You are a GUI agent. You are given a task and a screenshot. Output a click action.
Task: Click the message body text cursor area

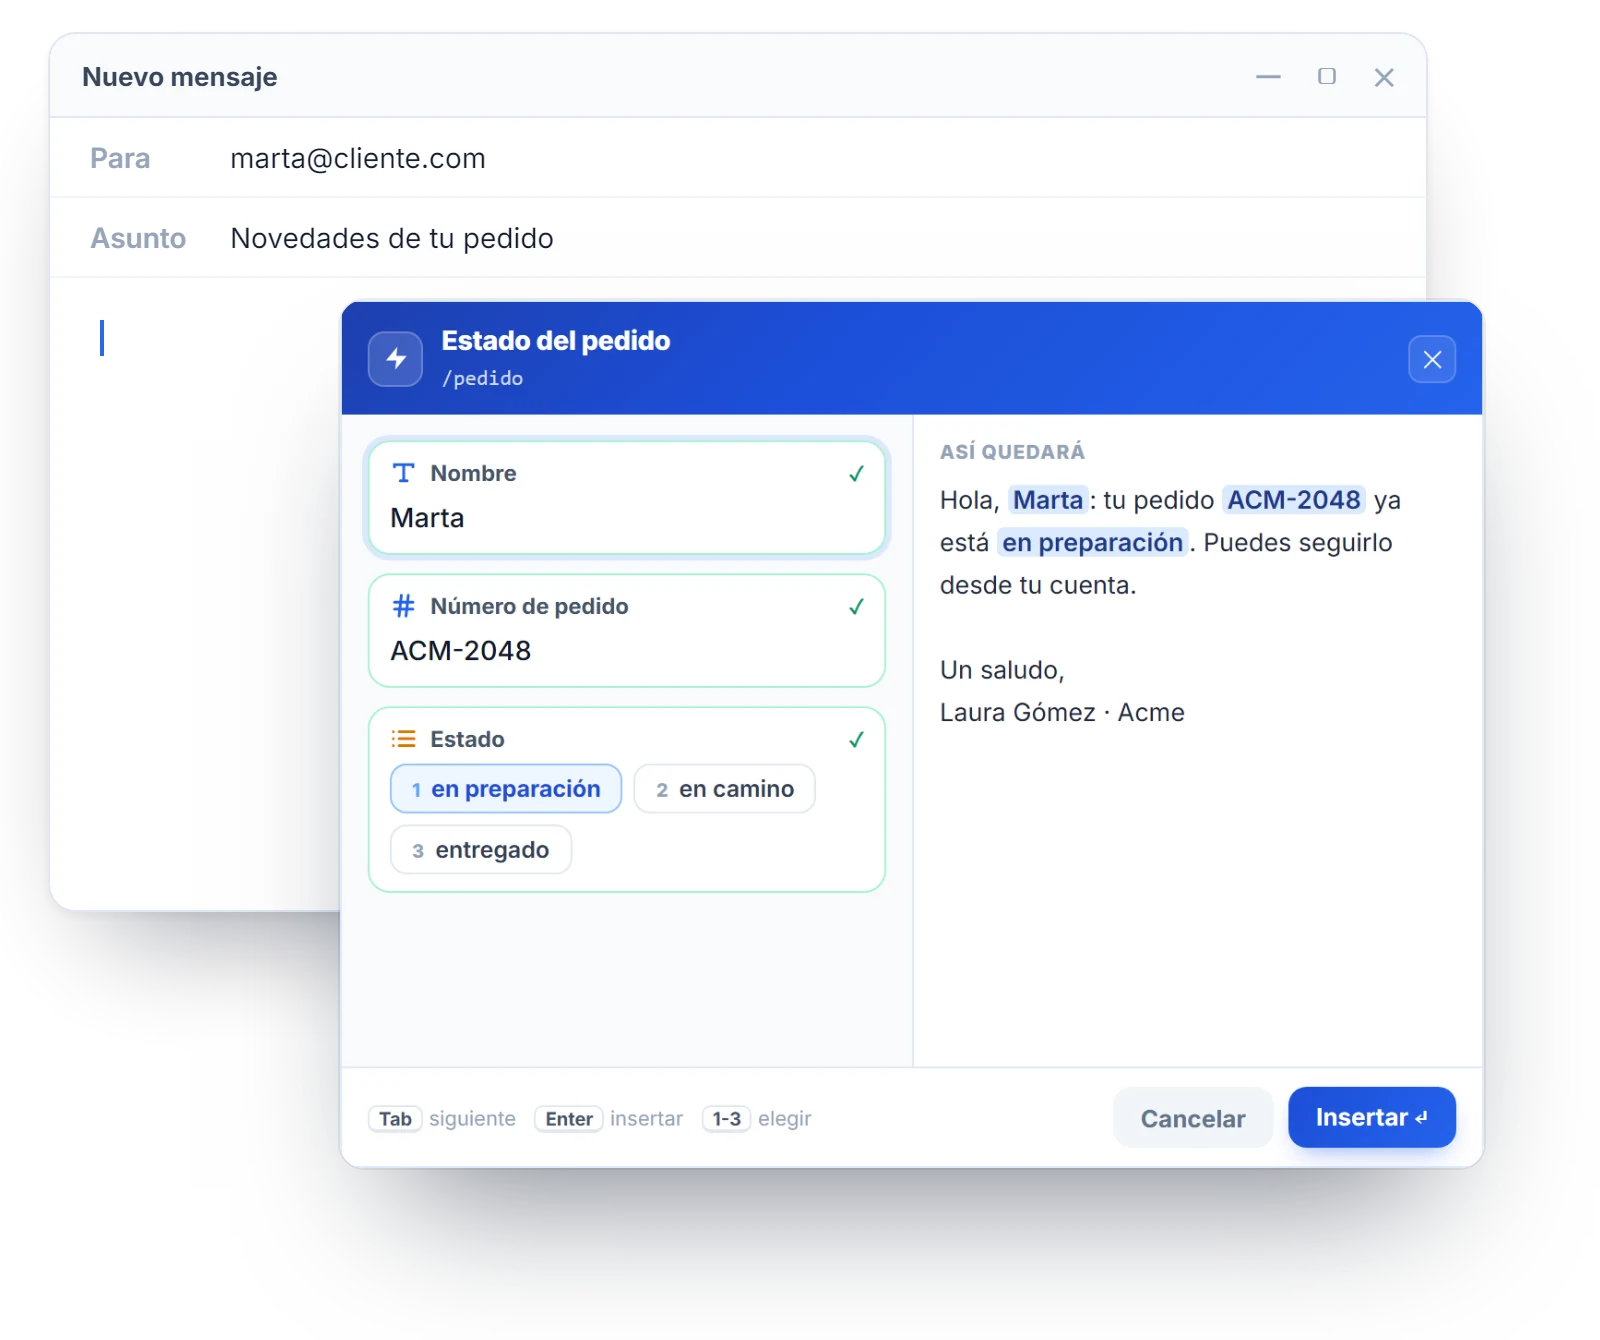pos(102,338)
